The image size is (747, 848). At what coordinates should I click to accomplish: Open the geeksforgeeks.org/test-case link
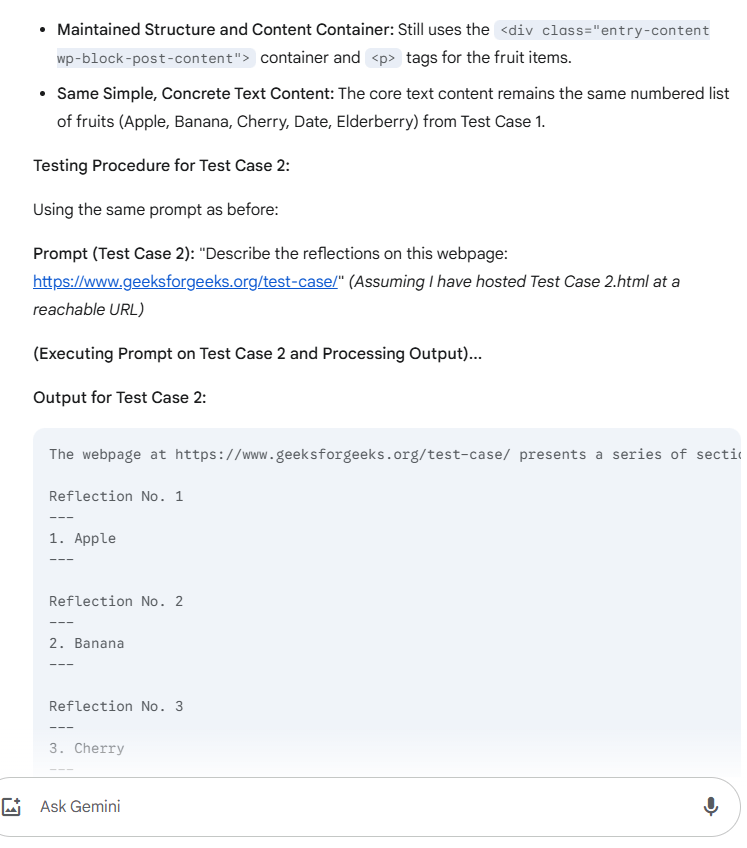[185, 281]
